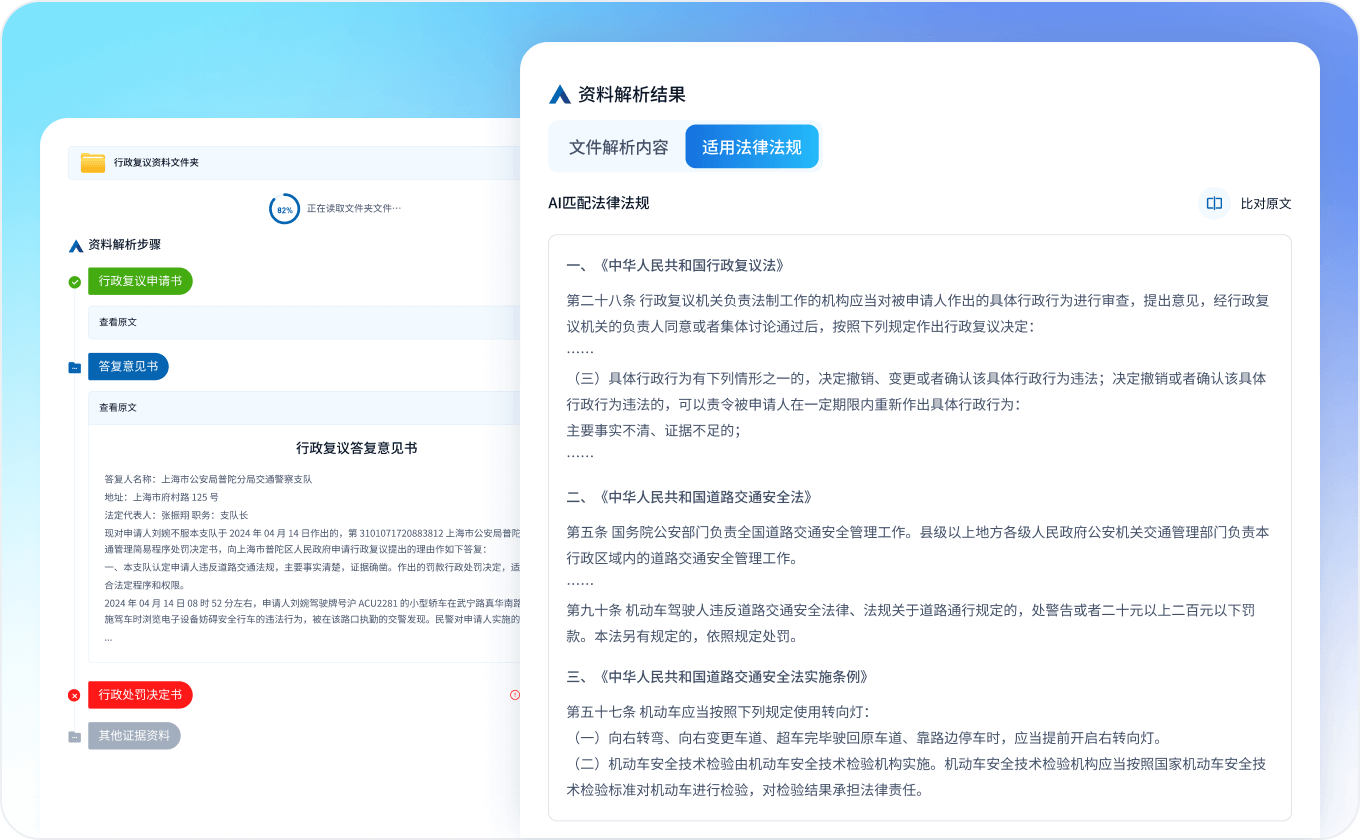Click 查看原文 under 答复意见书
This screenshot has height=840, width=1360.
118,408
